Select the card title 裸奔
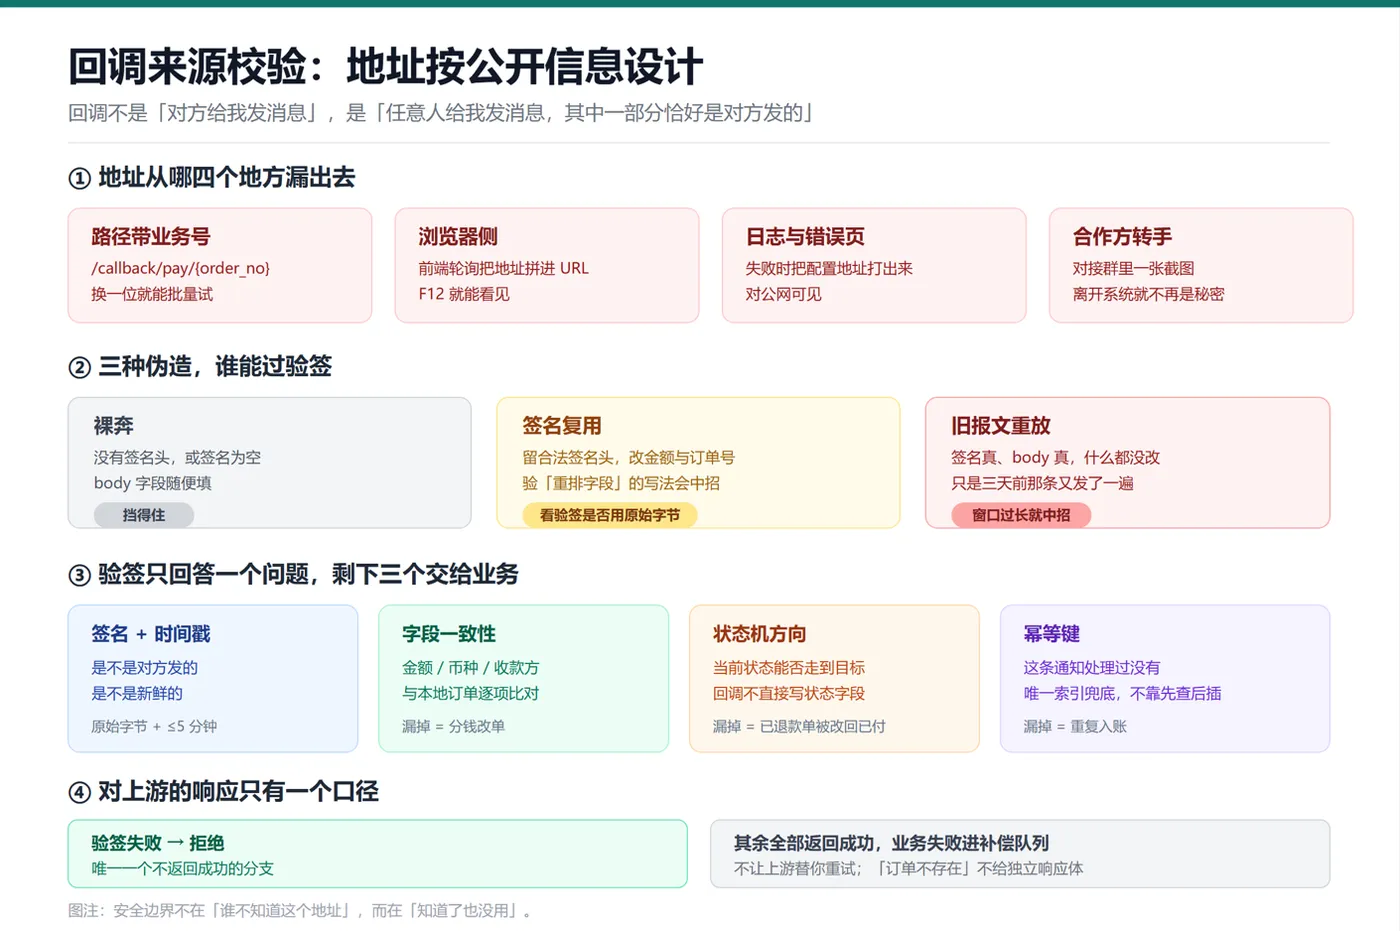The width and height of the screenshot is (1400, 931). [x=114, y=426]
